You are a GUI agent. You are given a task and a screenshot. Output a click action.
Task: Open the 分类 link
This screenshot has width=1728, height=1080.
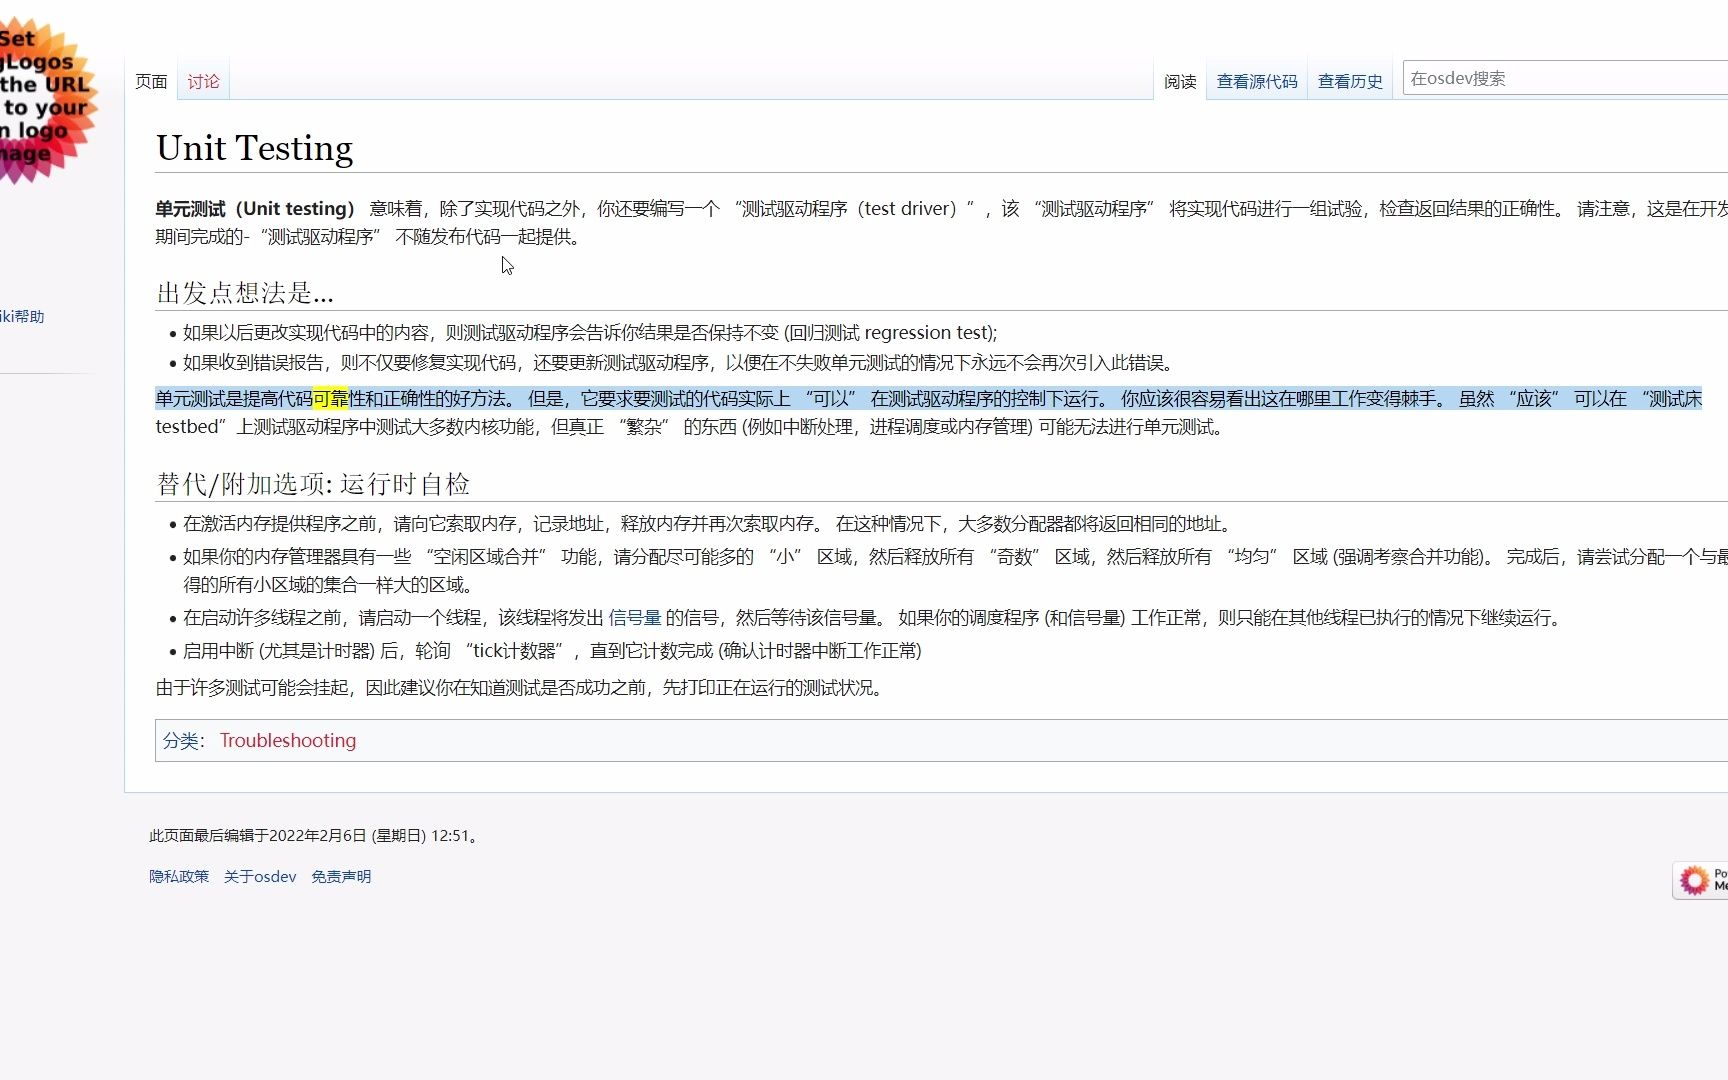point(181,740)
